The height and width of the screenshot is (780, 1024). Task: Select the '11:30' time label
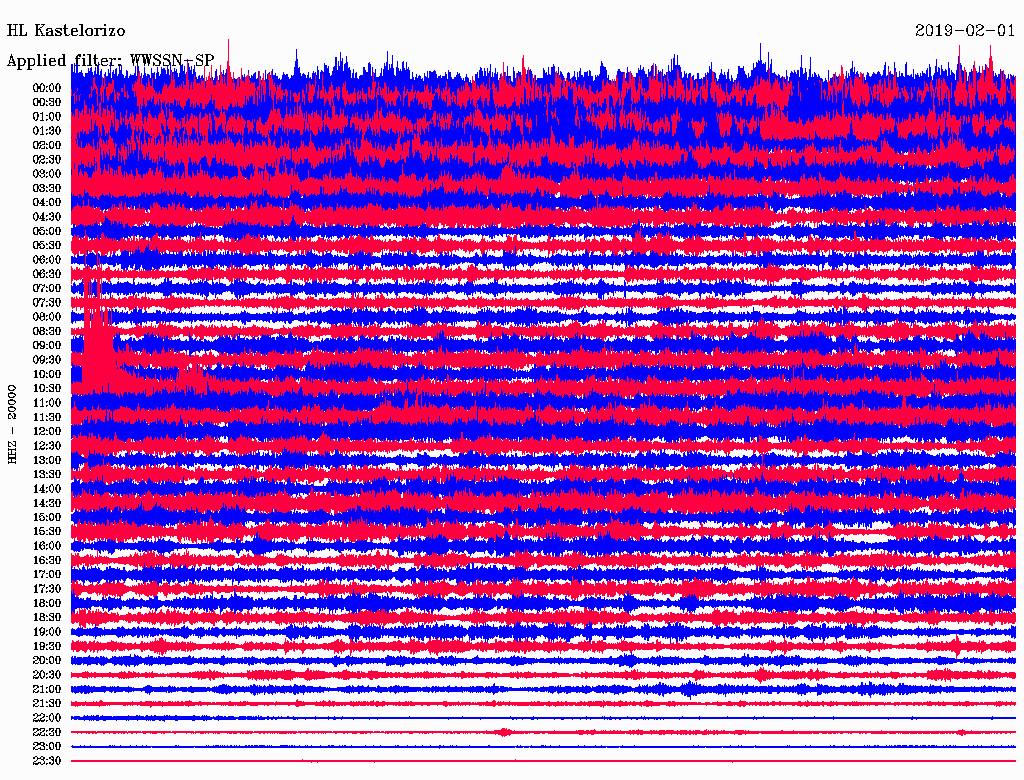47,417
